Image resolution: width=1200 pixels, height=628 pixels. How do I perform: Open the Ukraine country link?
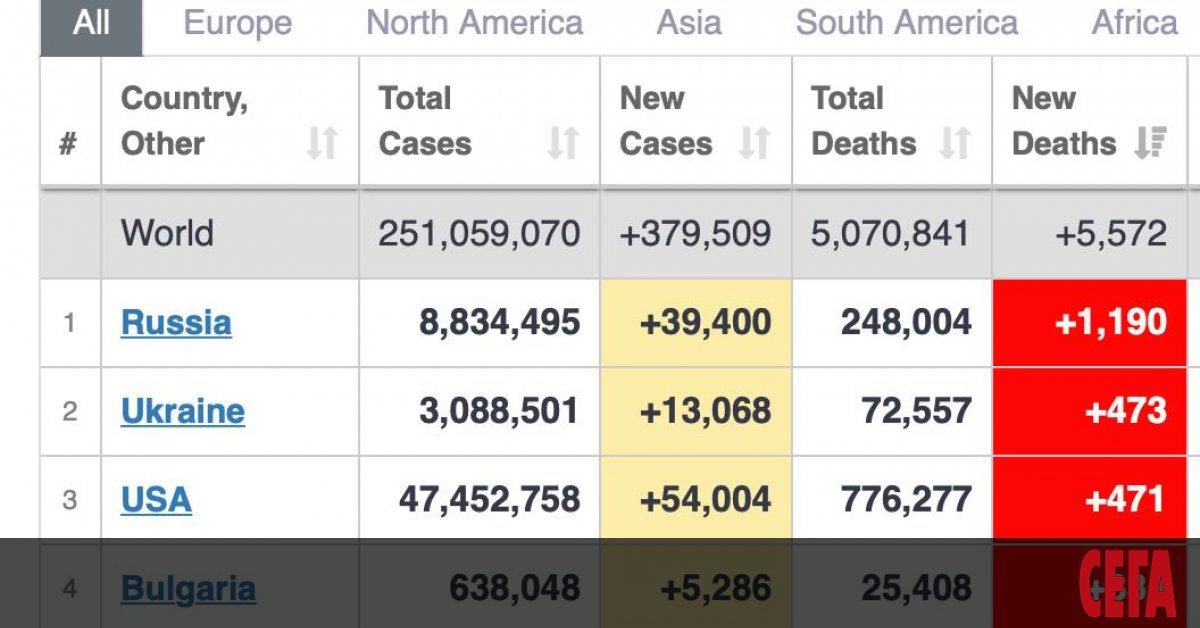point(182,411)
